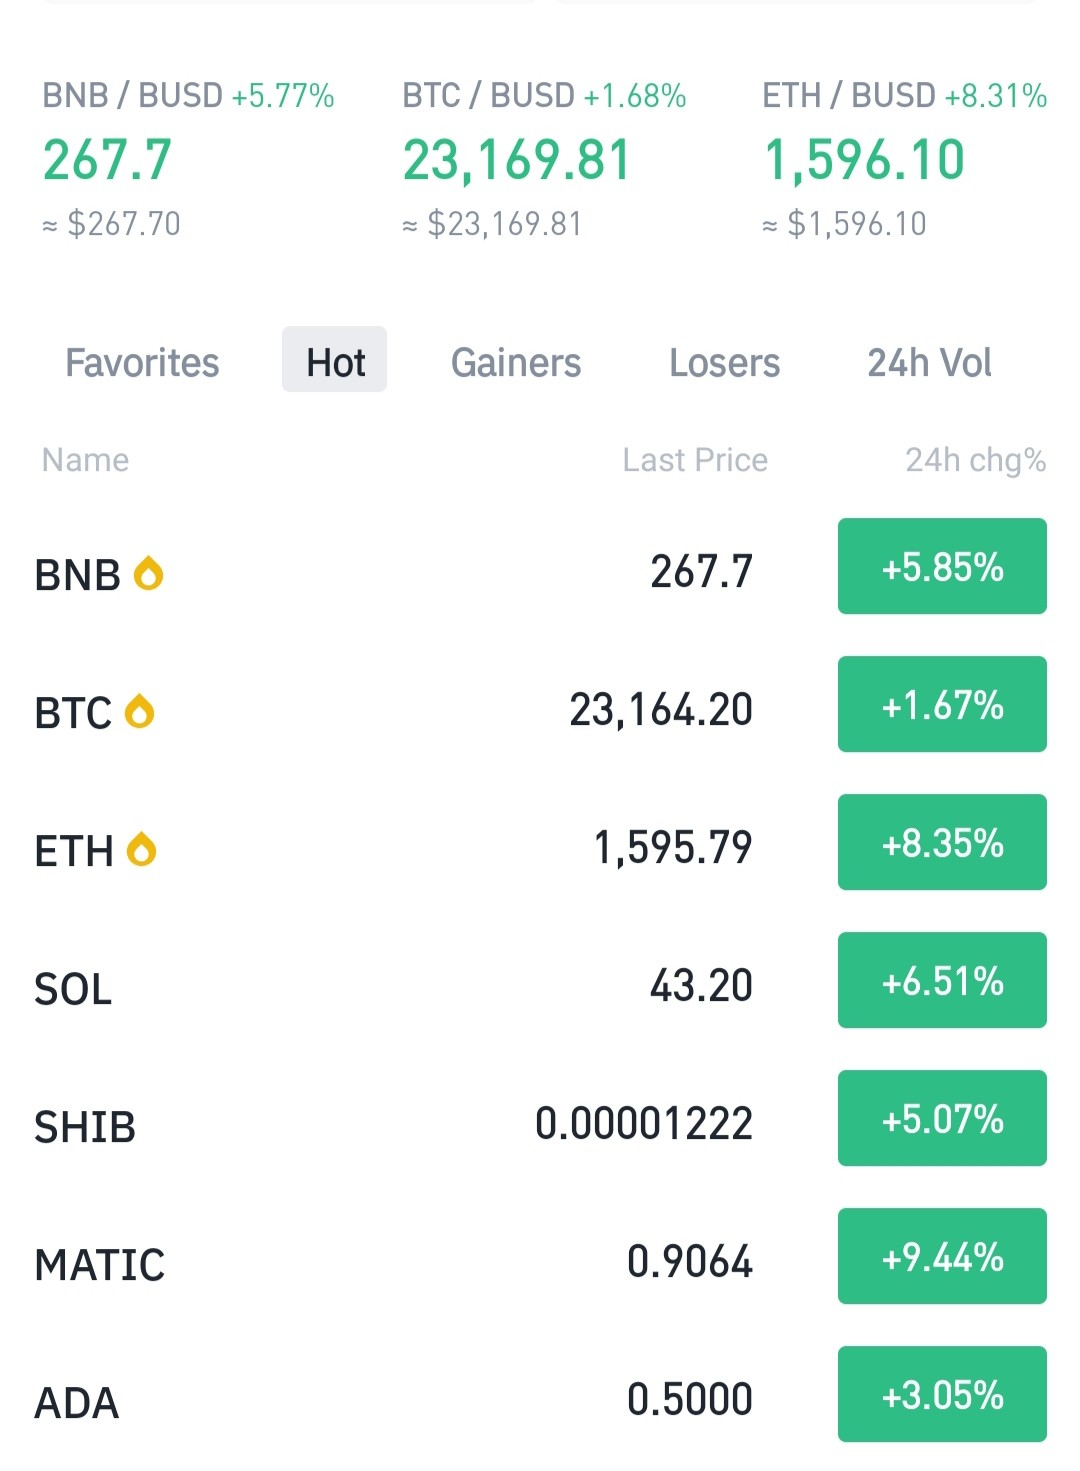1080x1471 pixels.
Task: Open the BTC / BUSD ticker card
Action: [x=544, y=158]
